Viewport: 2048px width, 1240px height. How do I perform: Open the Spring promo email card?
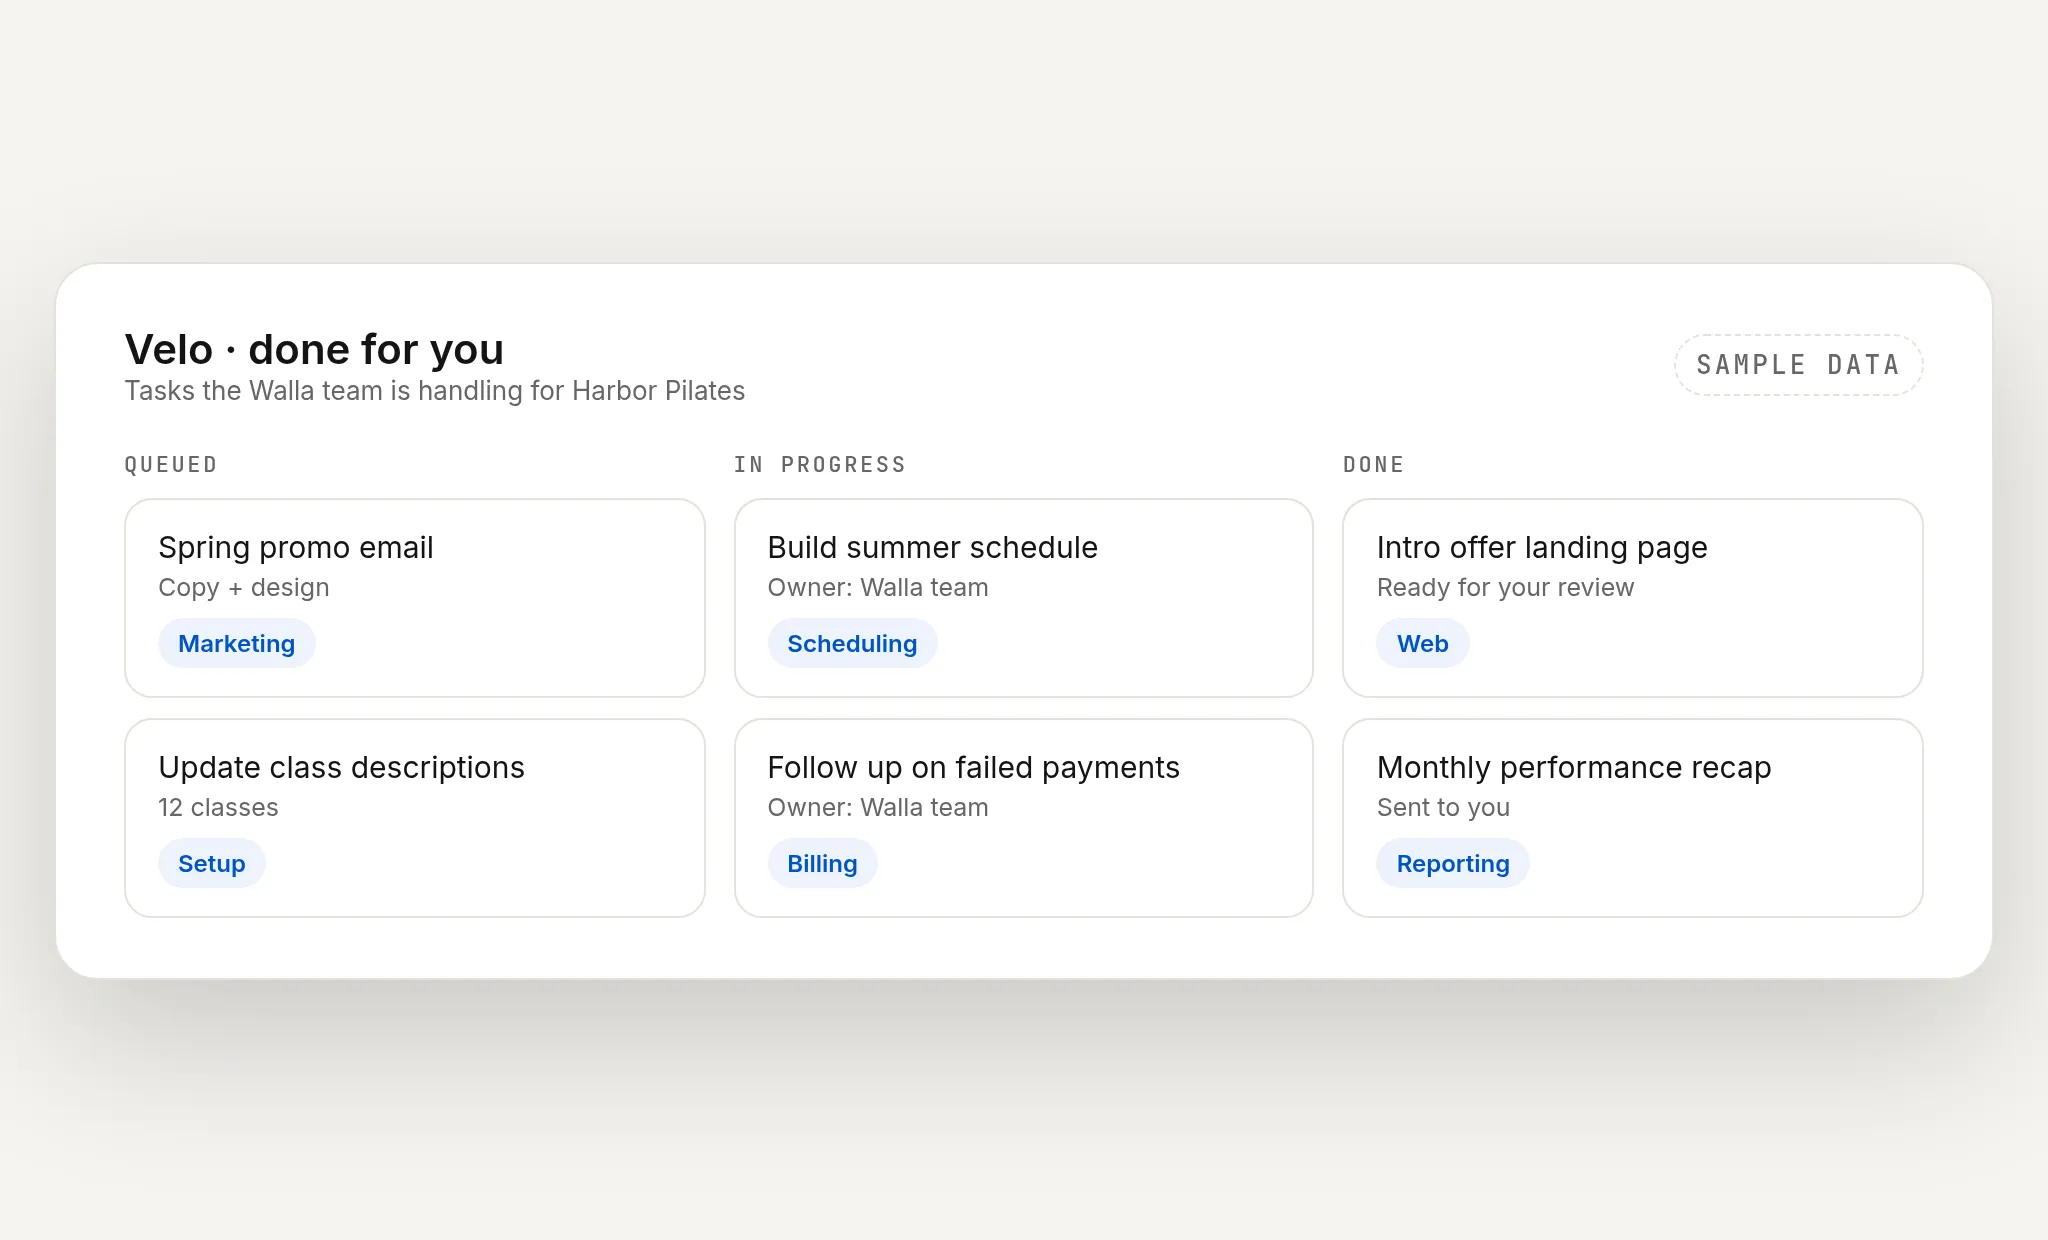point(415,598)
